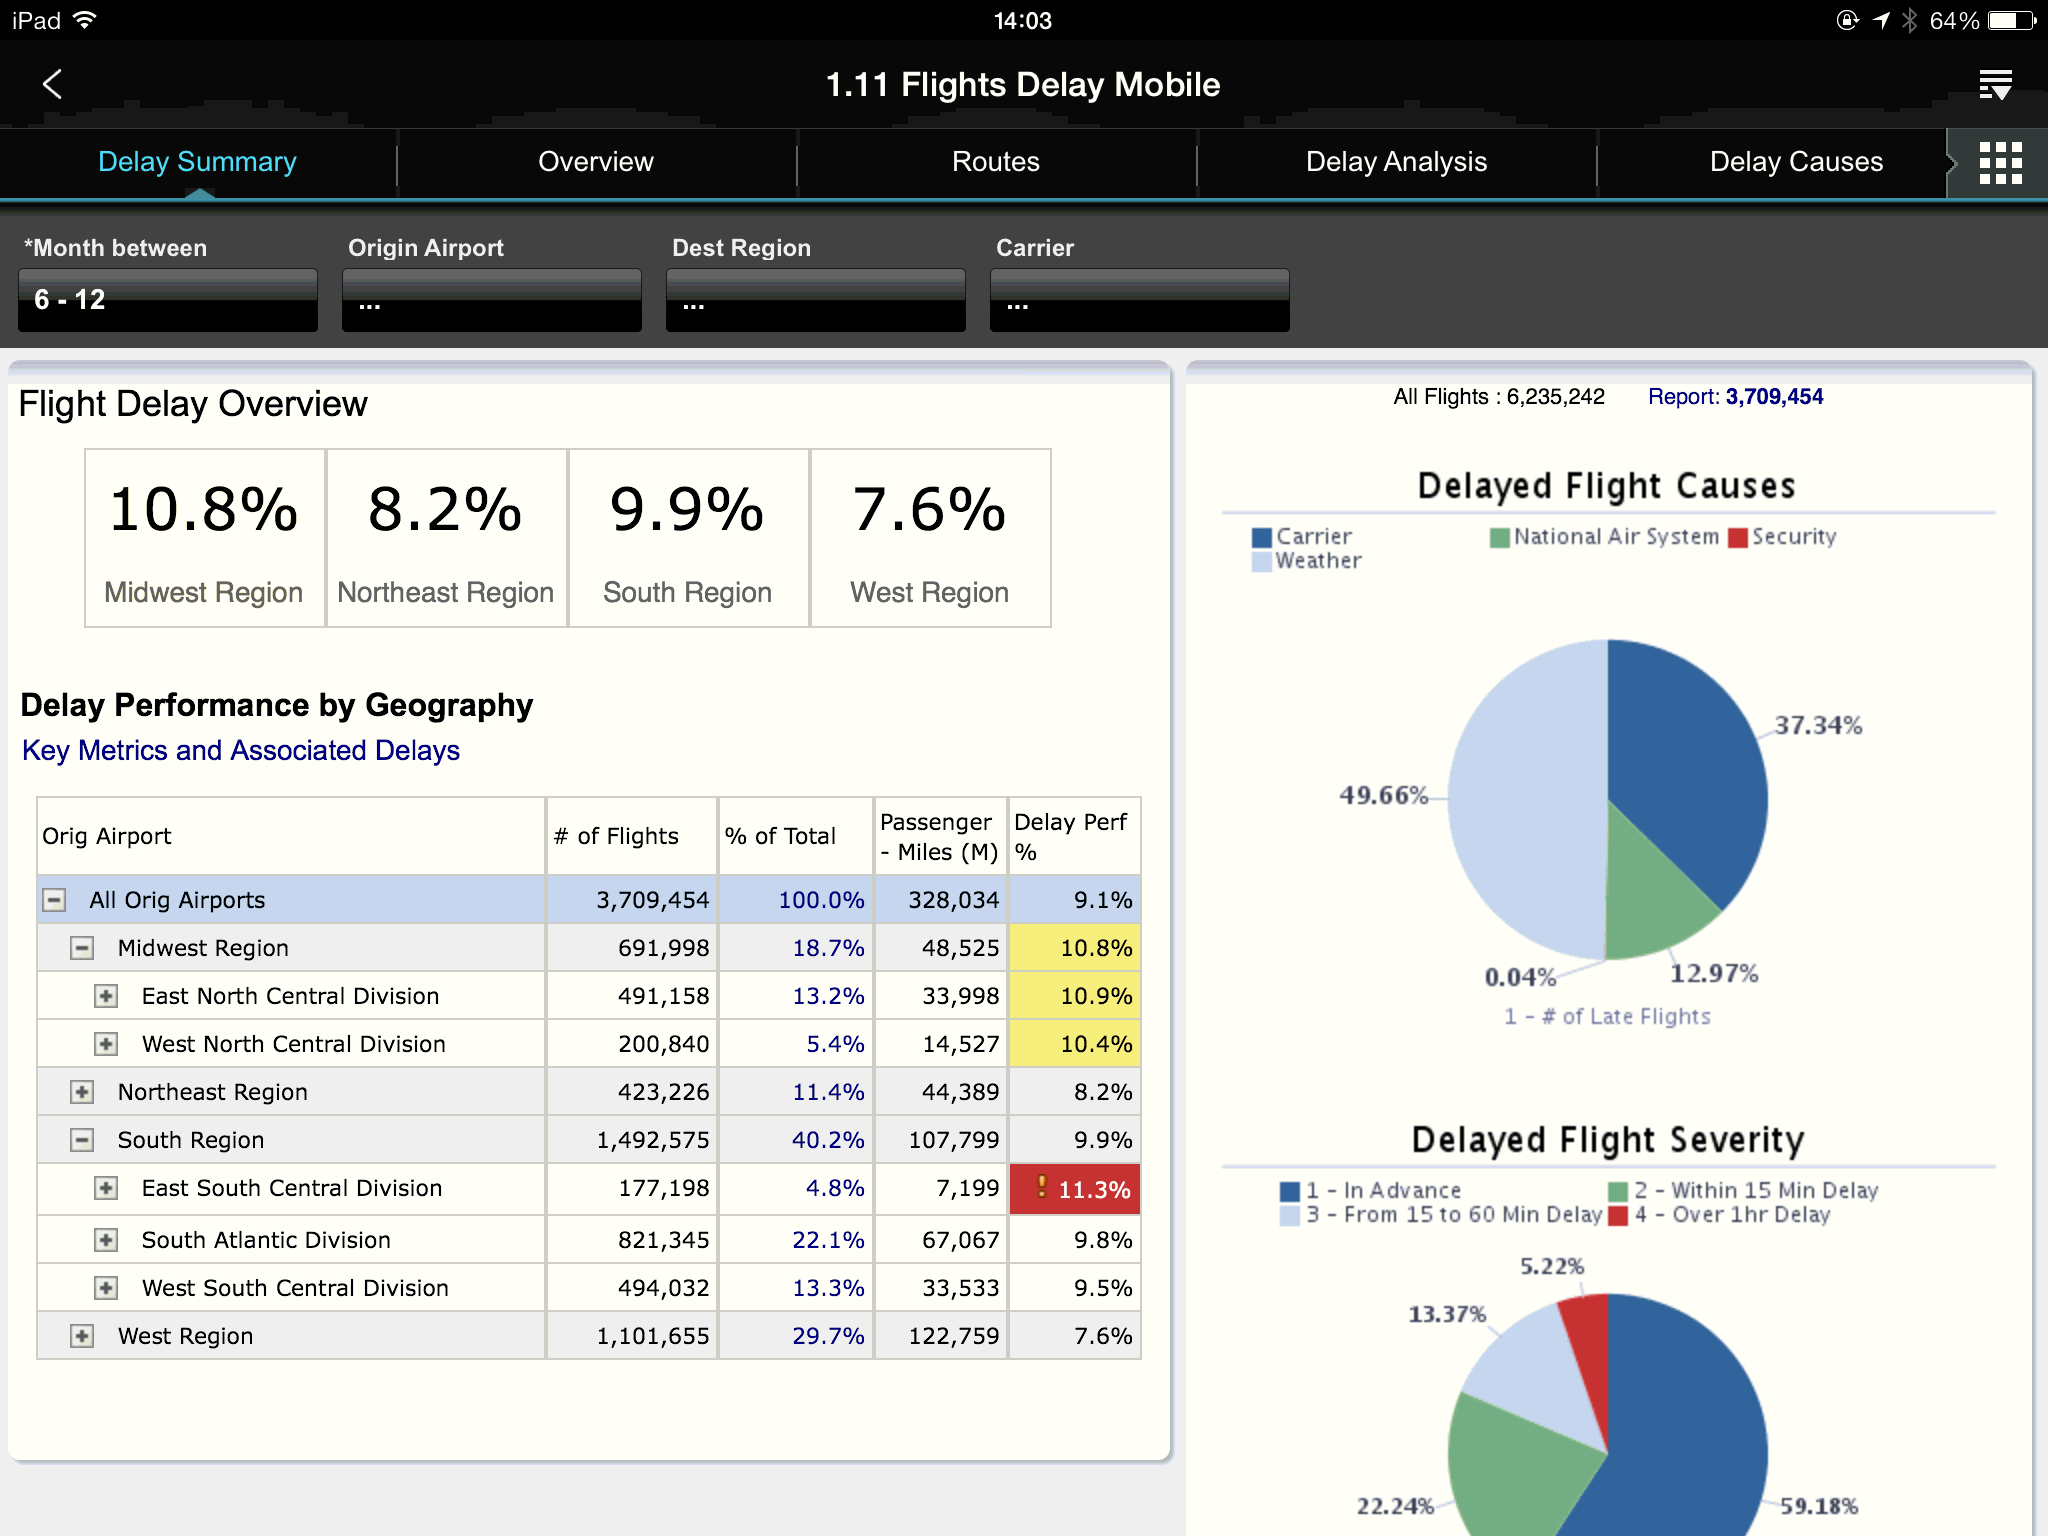Screen dimensions: 2048x1536
Task: Click the Security red legend square
Action: pyautogui.click(x=1737, y=538)
